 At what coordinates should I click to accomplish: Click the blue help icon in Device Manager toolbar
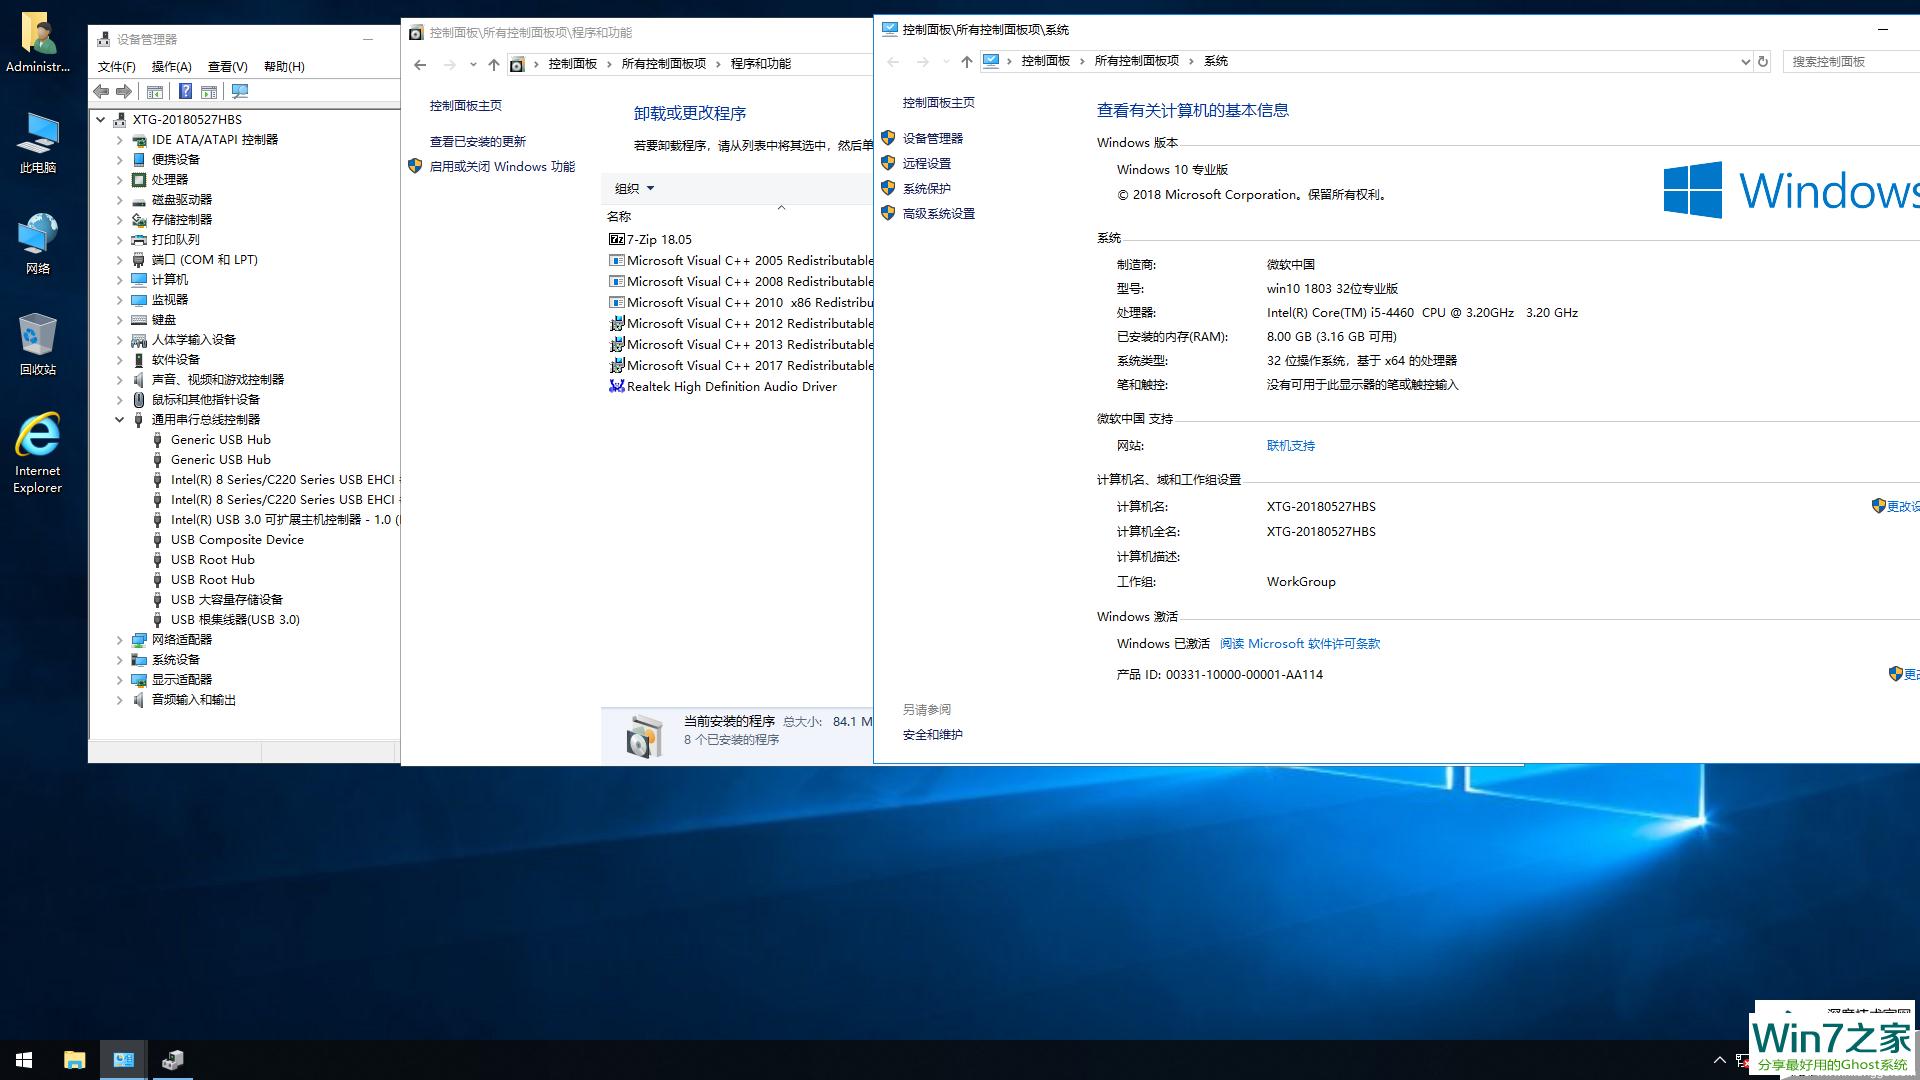click(185, 91)
